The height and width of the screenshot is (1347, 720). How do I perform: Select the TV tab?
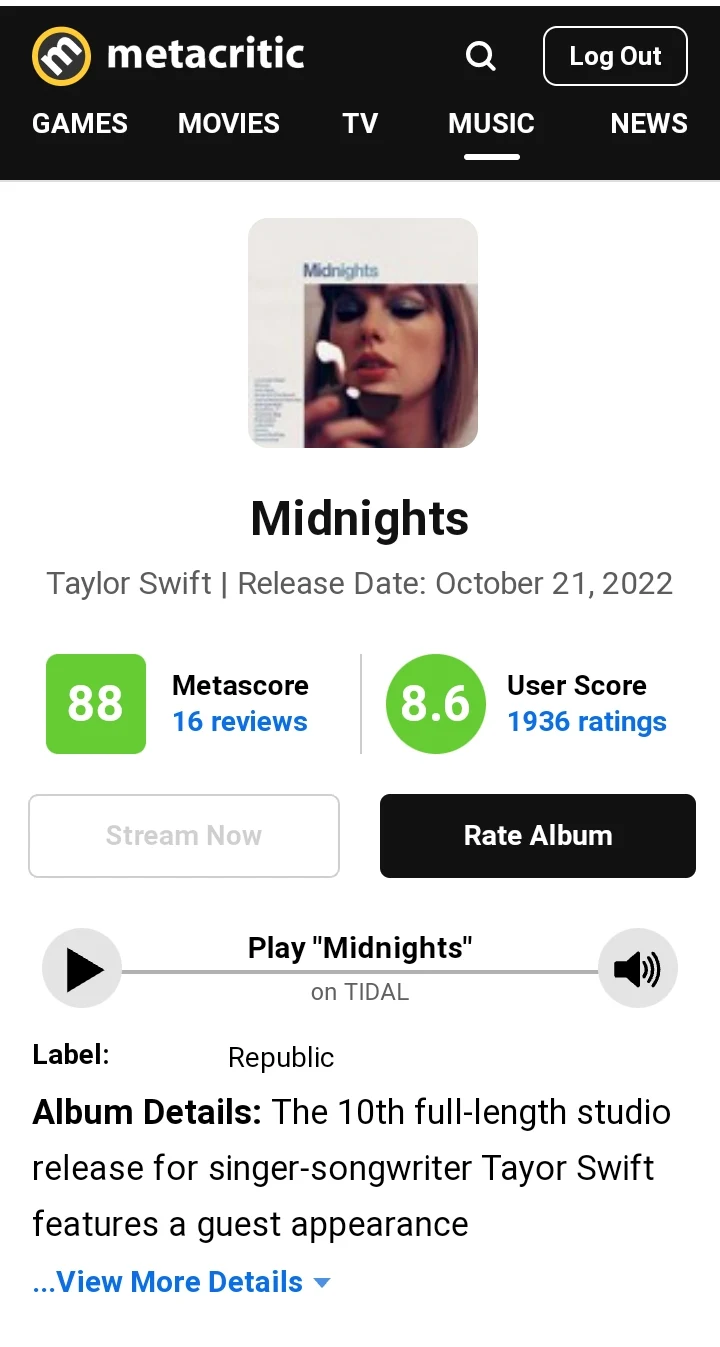[360, 123]
